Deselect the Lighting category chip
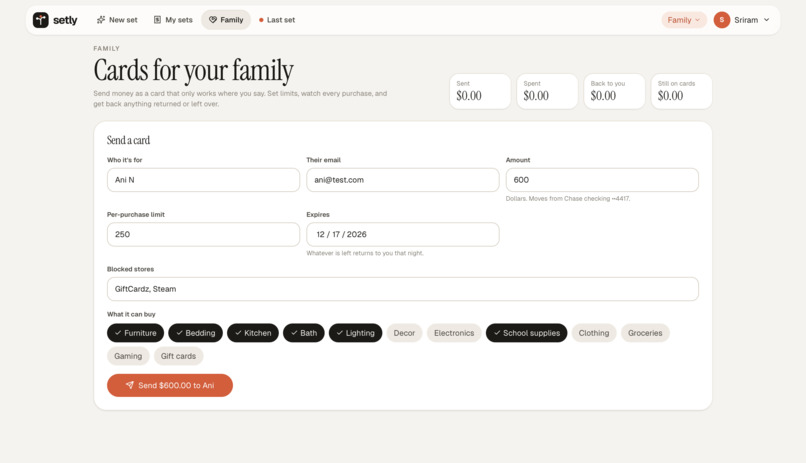Image resolution: width=806 pixels, height=463 pixels. 356,333
